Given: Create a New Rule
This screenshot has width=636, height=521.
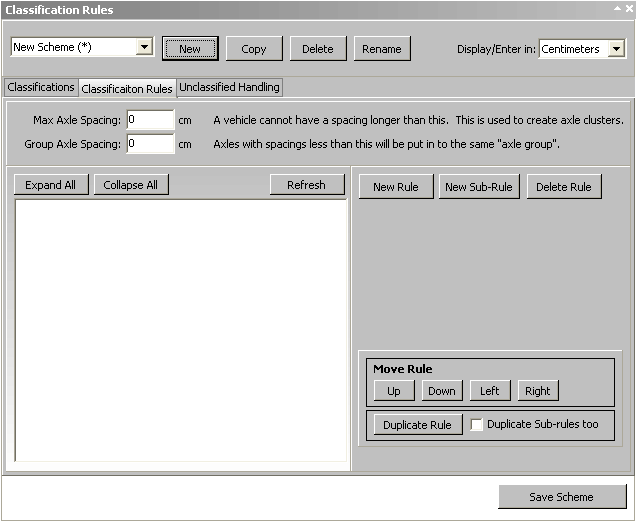Looking at the screenshot, I should point(395,187).
